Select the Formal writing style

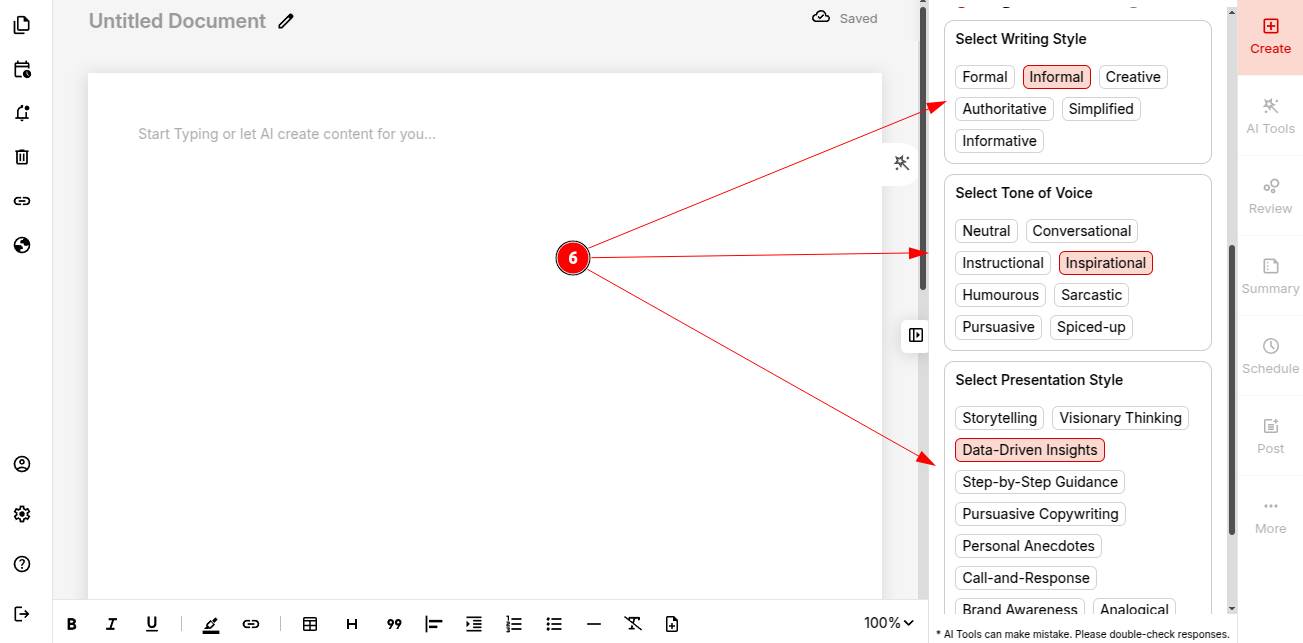point(984,77)
